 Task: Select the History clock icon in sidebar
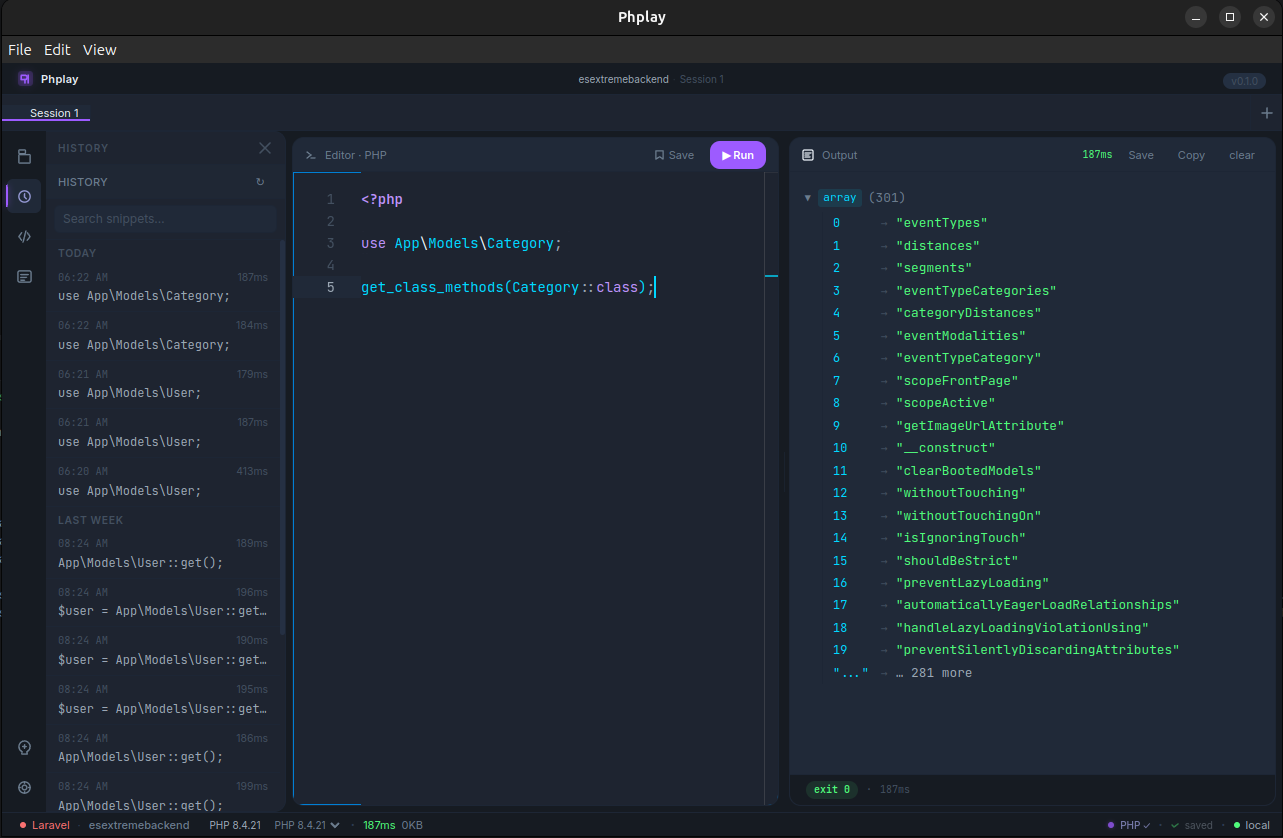[x=24, y=196]
